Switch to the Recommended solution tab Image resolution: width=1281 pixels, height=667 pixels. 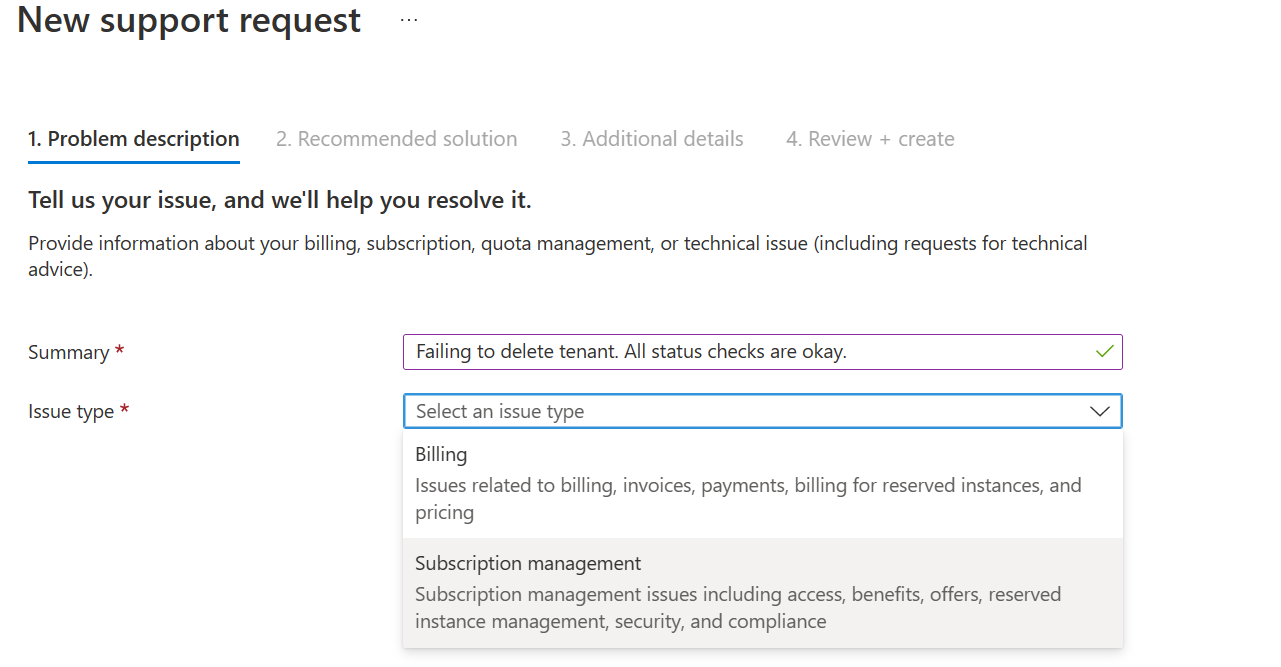(396, 138)
